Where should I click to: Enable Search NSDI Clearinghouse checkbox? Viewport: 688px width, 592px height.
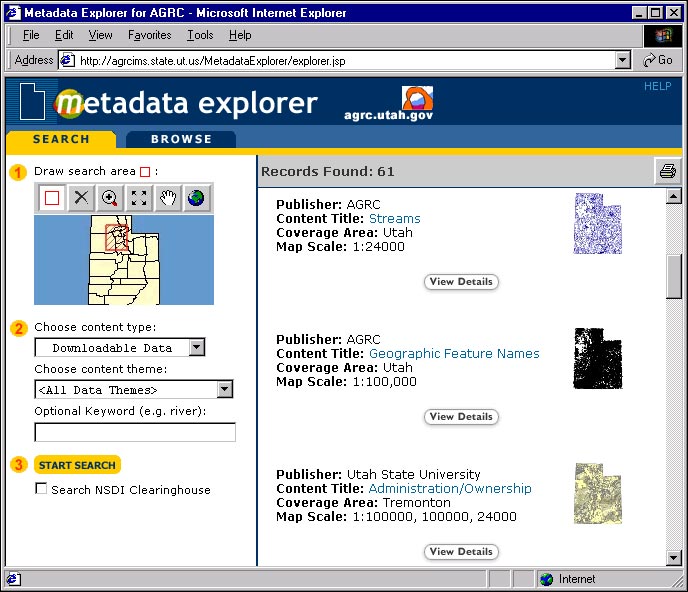tap(41, 488)
